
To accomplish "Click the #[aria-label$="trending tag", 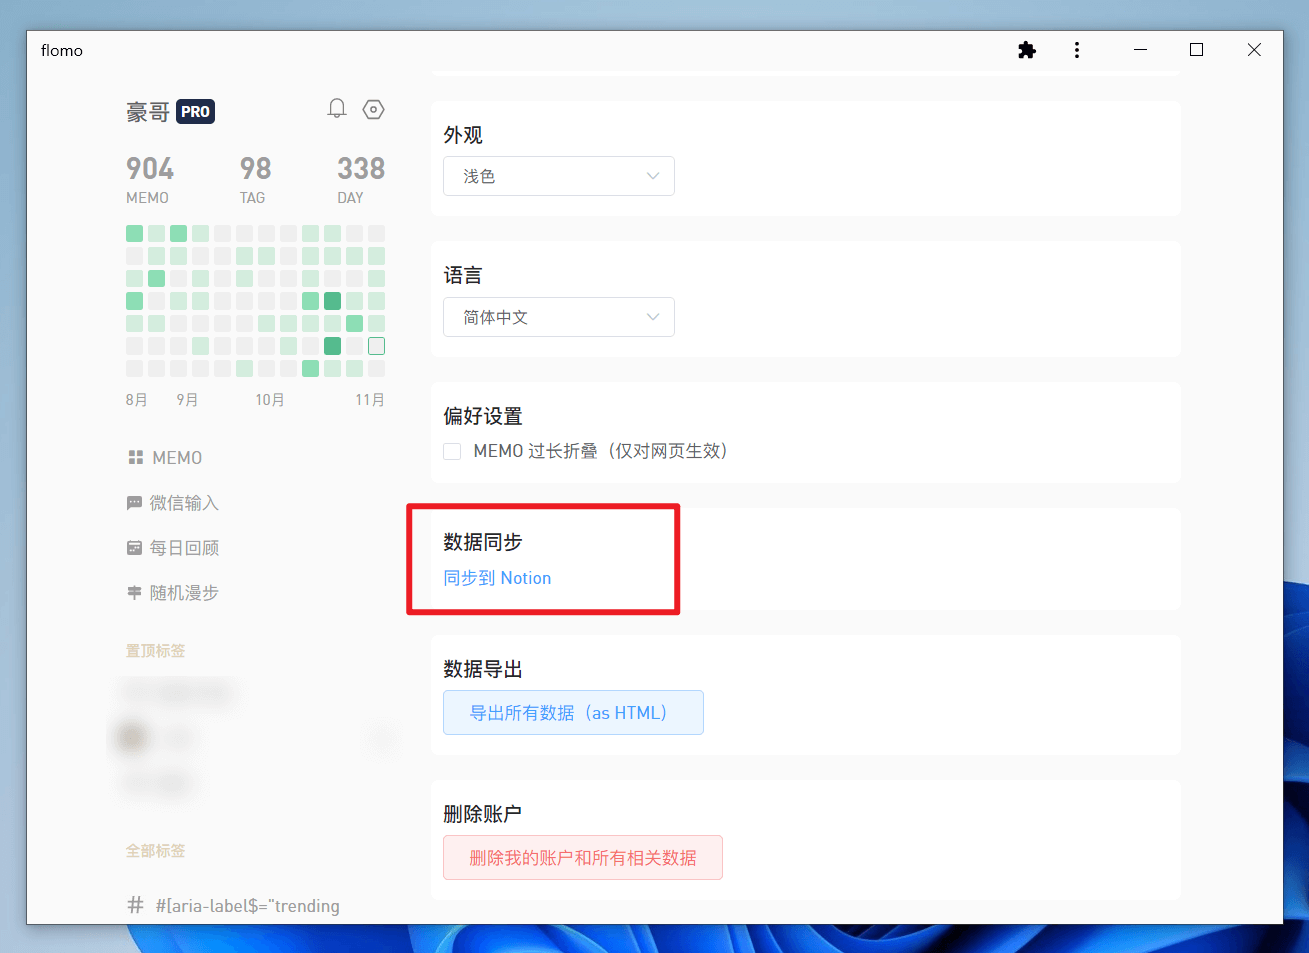I will (247, 906).
